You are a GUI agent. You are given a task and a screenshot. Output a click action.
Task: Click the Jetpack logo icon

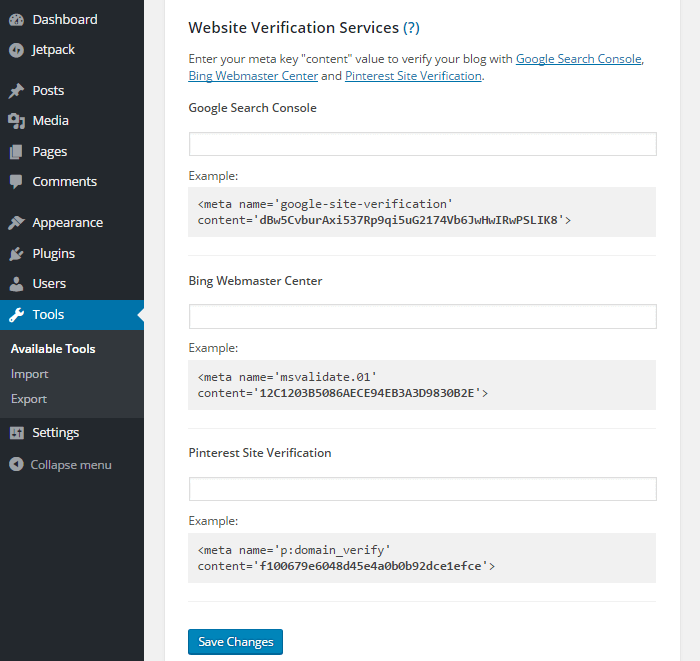17,50
